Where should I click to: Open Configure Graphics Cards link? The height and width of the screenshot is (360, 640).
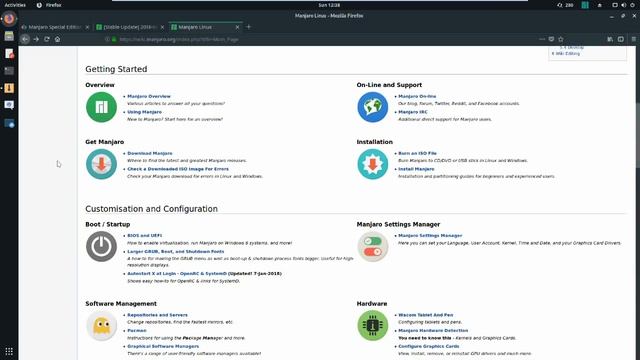coord(429,346)
